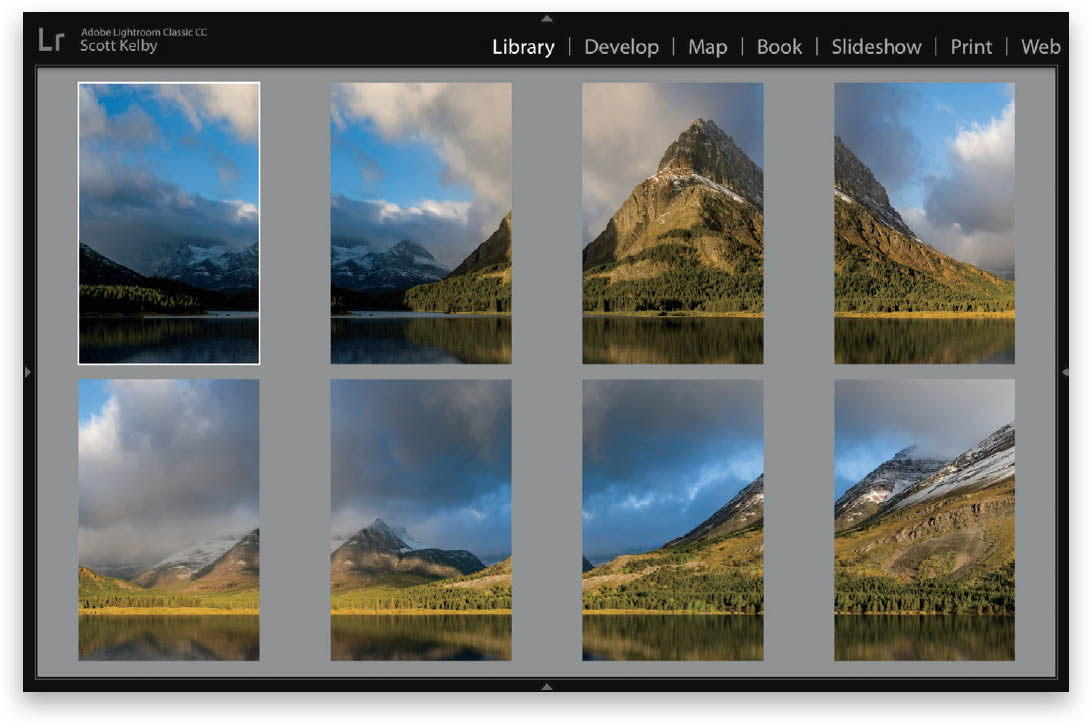This screenshot has width=1091, height=725.
Task: Go to the Book module
Action: (x=780, y=47)
